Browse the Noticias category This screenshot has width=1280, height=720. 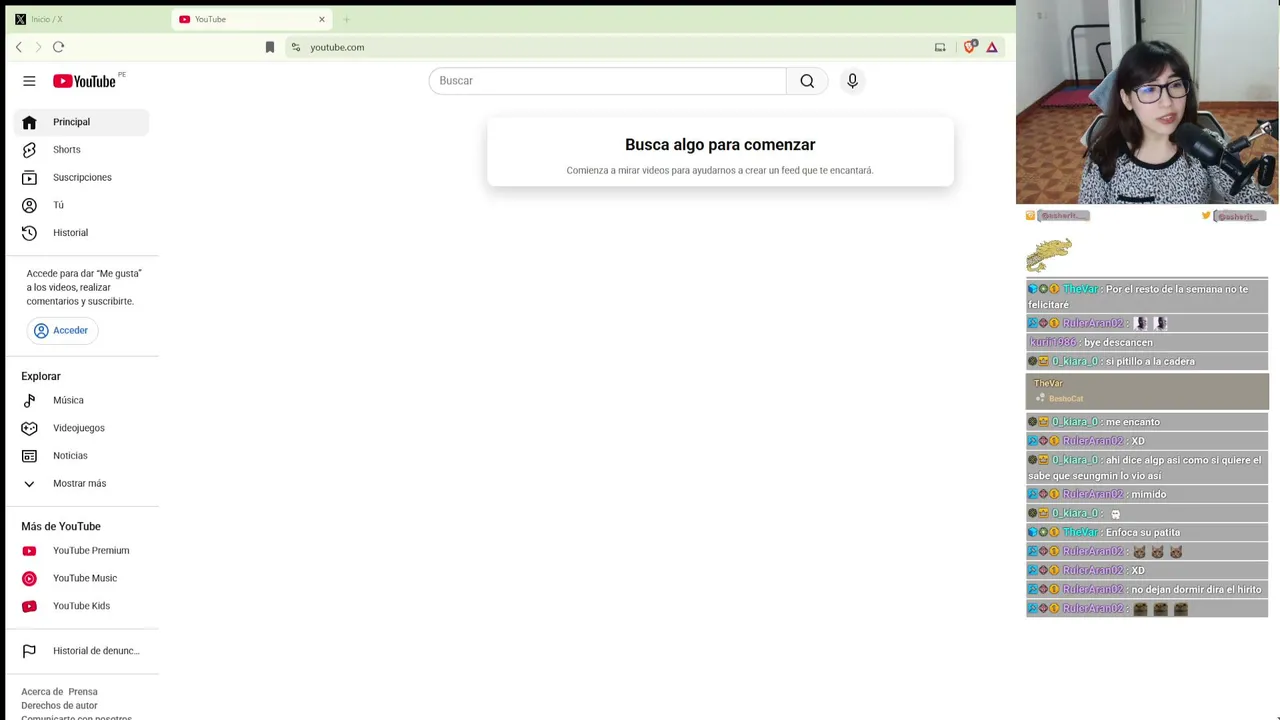(81, 456)
